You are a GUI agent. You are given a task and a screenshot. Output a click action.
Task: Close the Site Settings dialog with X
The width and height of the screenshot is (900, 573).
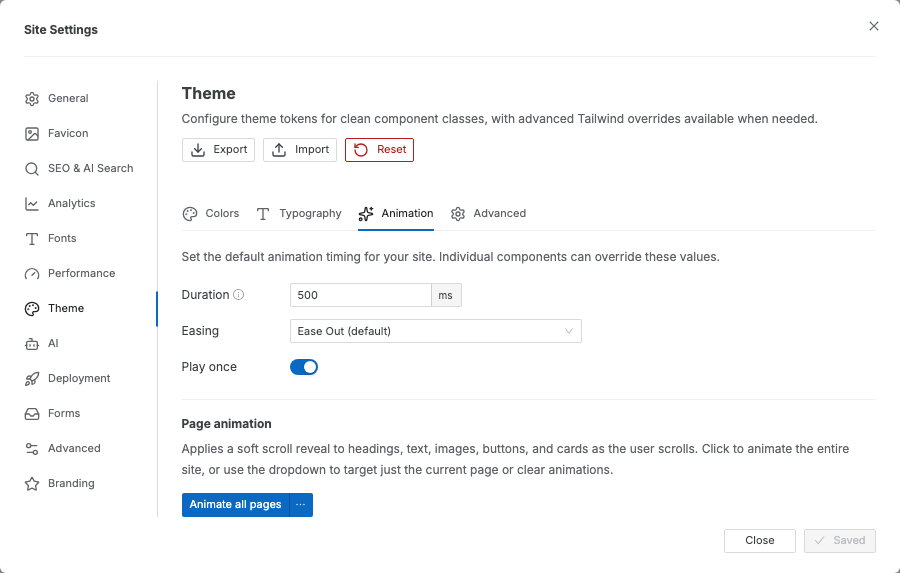(874, 26)
